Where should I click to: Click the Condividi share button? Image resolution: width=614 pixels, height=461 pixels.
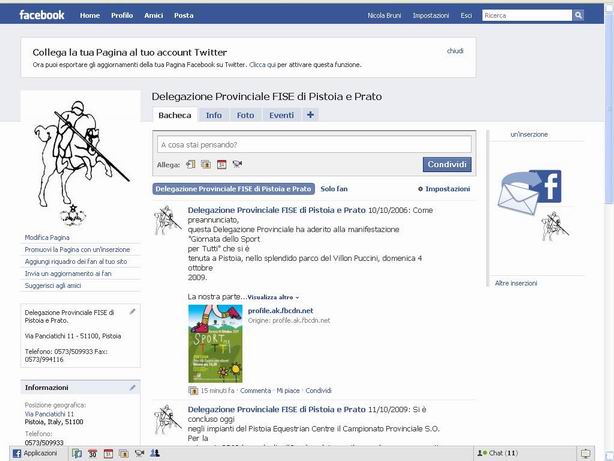point(447,165)
